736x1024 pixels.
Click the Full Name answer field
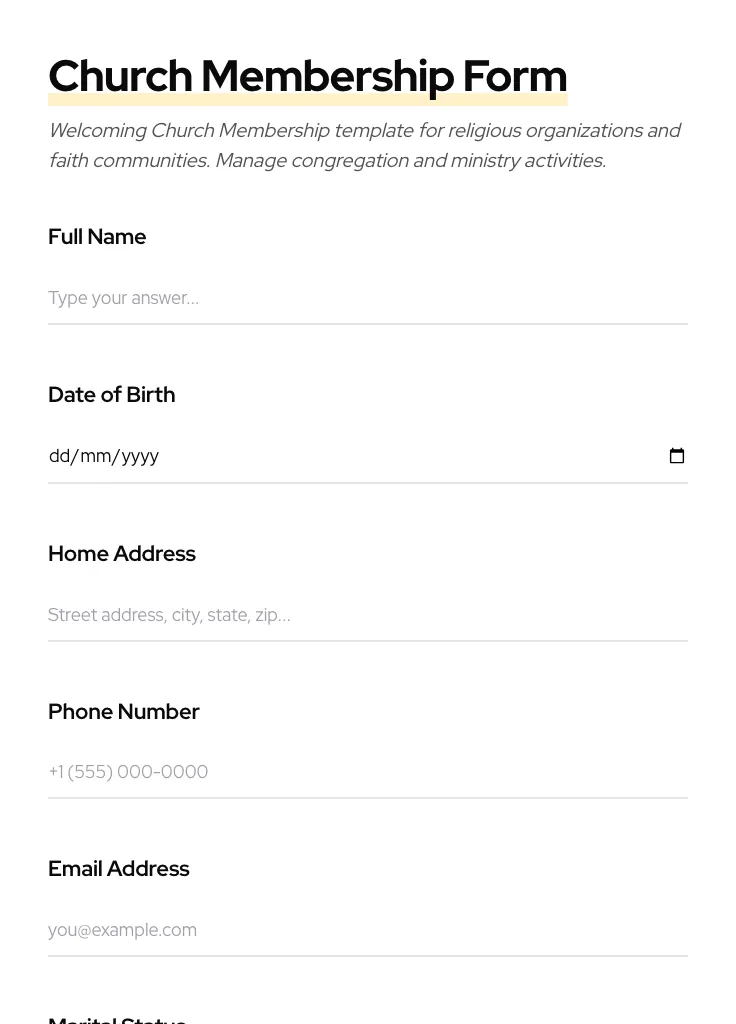click(367, 298)
